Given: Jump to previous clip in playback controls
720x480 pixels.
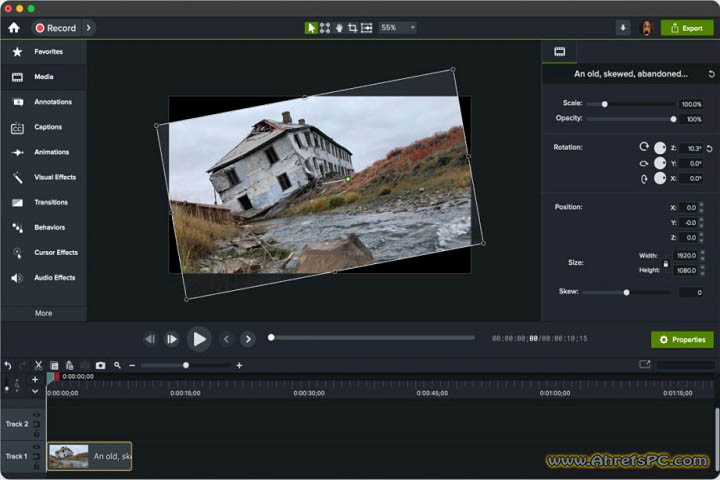Looking at the screenshot, I should pyautogui.click(x=150, y=339).
